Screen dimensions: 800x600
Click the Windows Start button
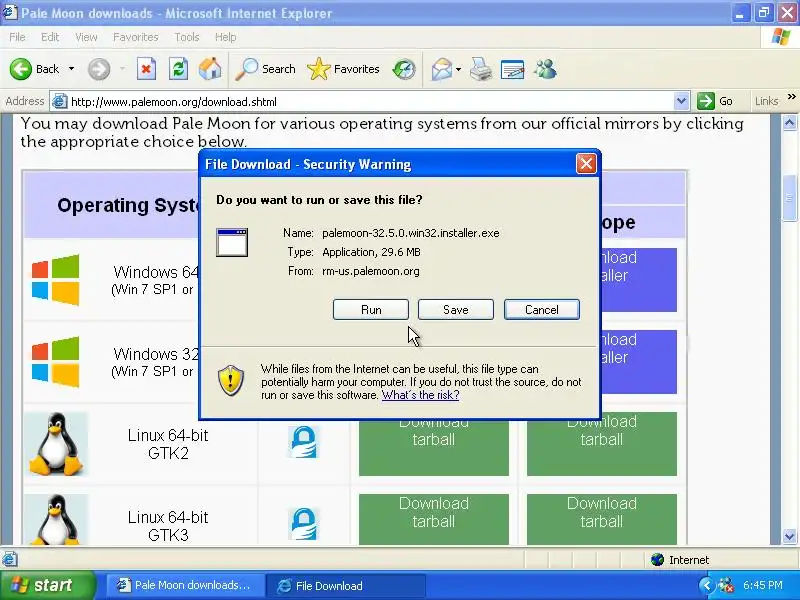(47, 585)
